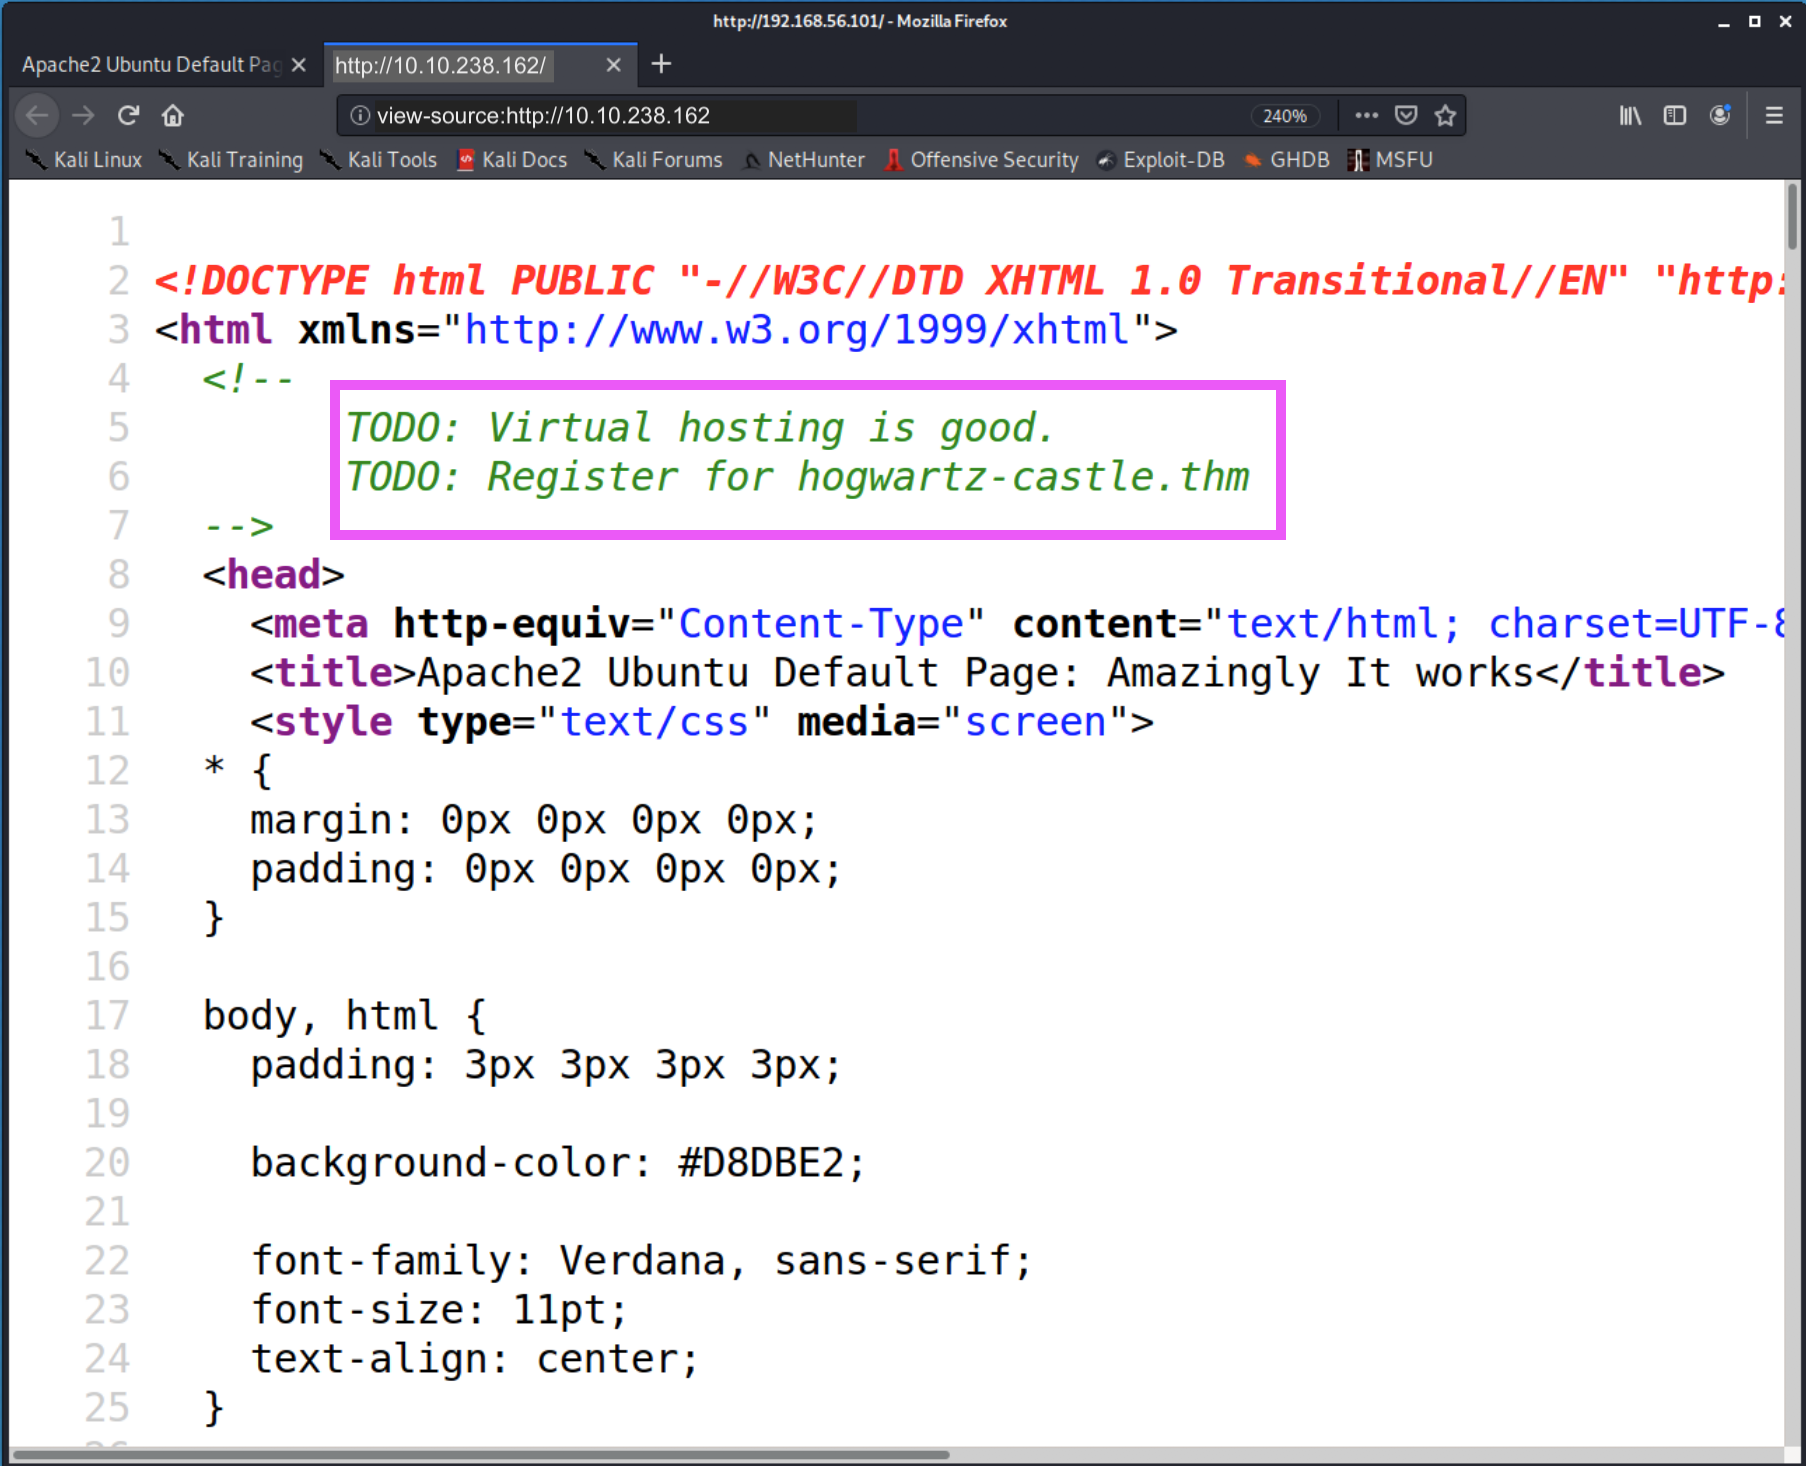Click the media="screen" attribute value
Image resolution: width=1806 pixels, height=1466 pixels.
point(1036,722)
